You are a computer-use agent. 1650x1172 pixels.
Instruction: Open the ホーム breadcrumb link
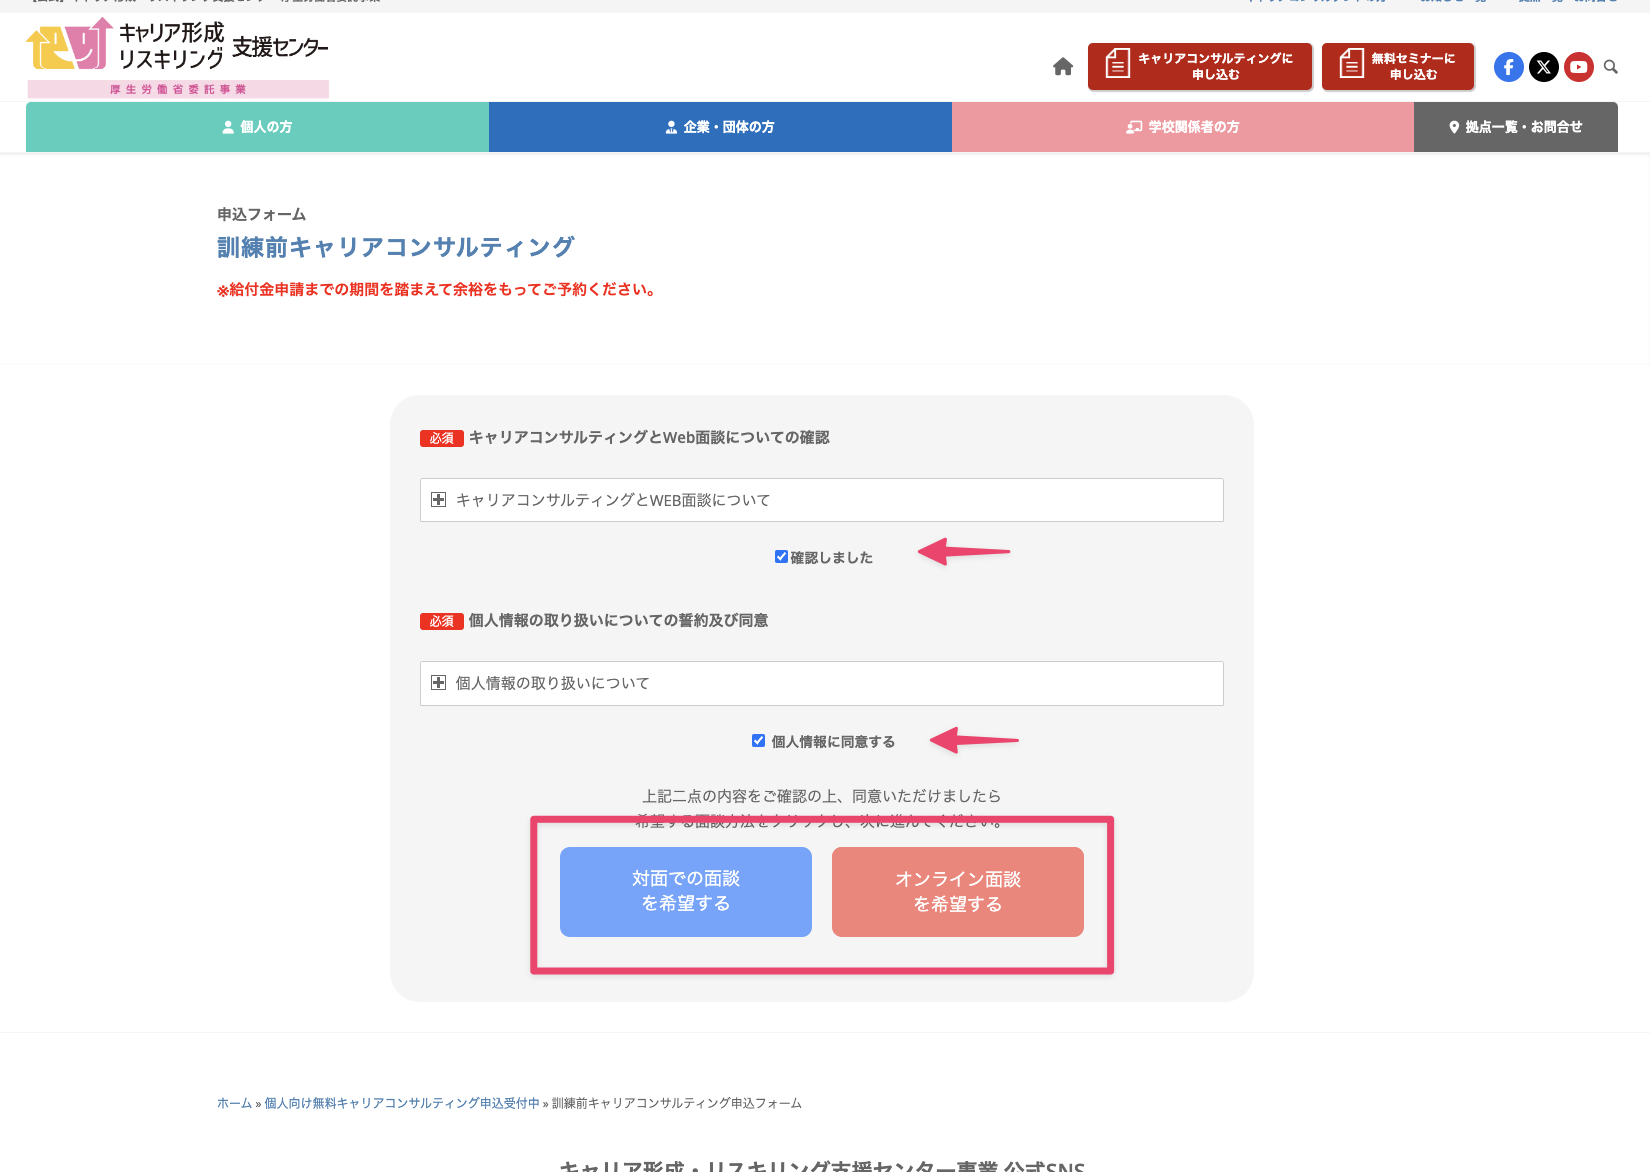pyautogui.click(x=234, y=1103)
